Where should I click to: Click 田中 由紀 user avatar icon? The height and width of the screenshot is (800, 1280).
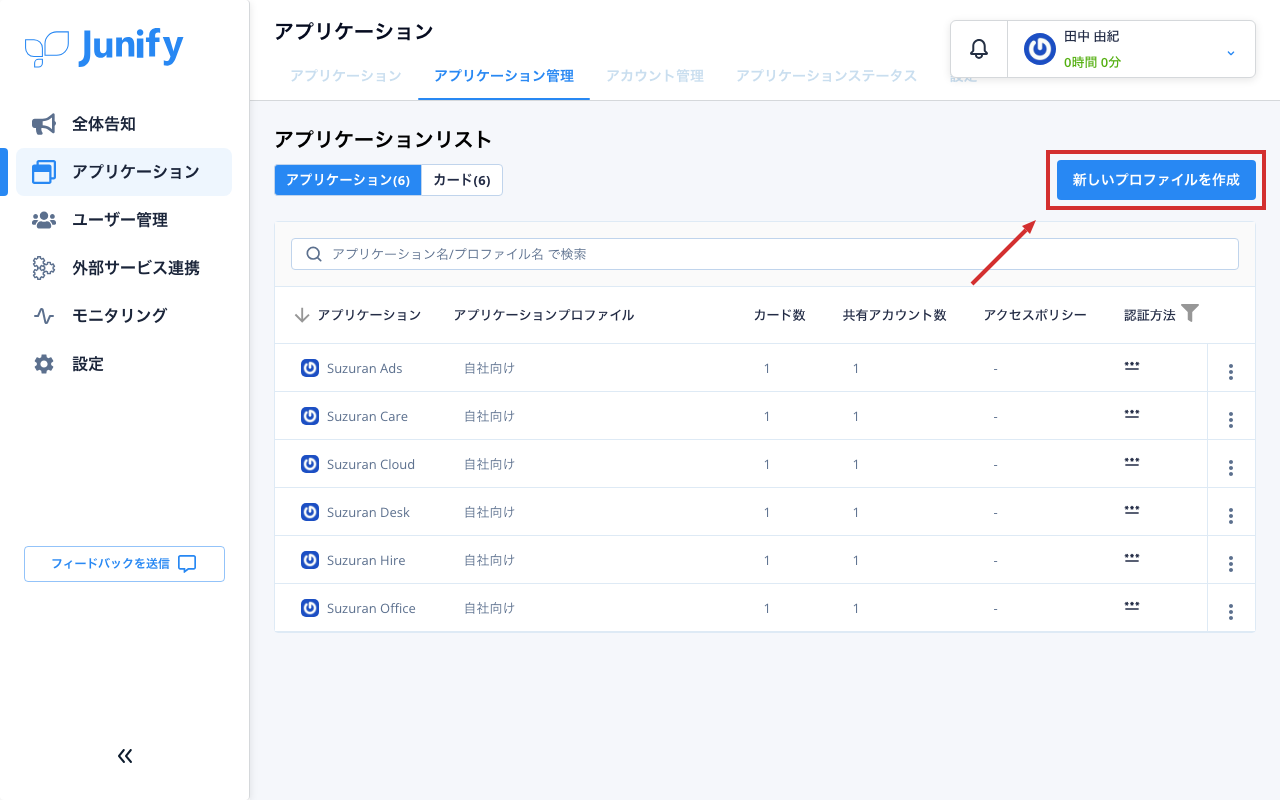click(x=1040, y=49)
